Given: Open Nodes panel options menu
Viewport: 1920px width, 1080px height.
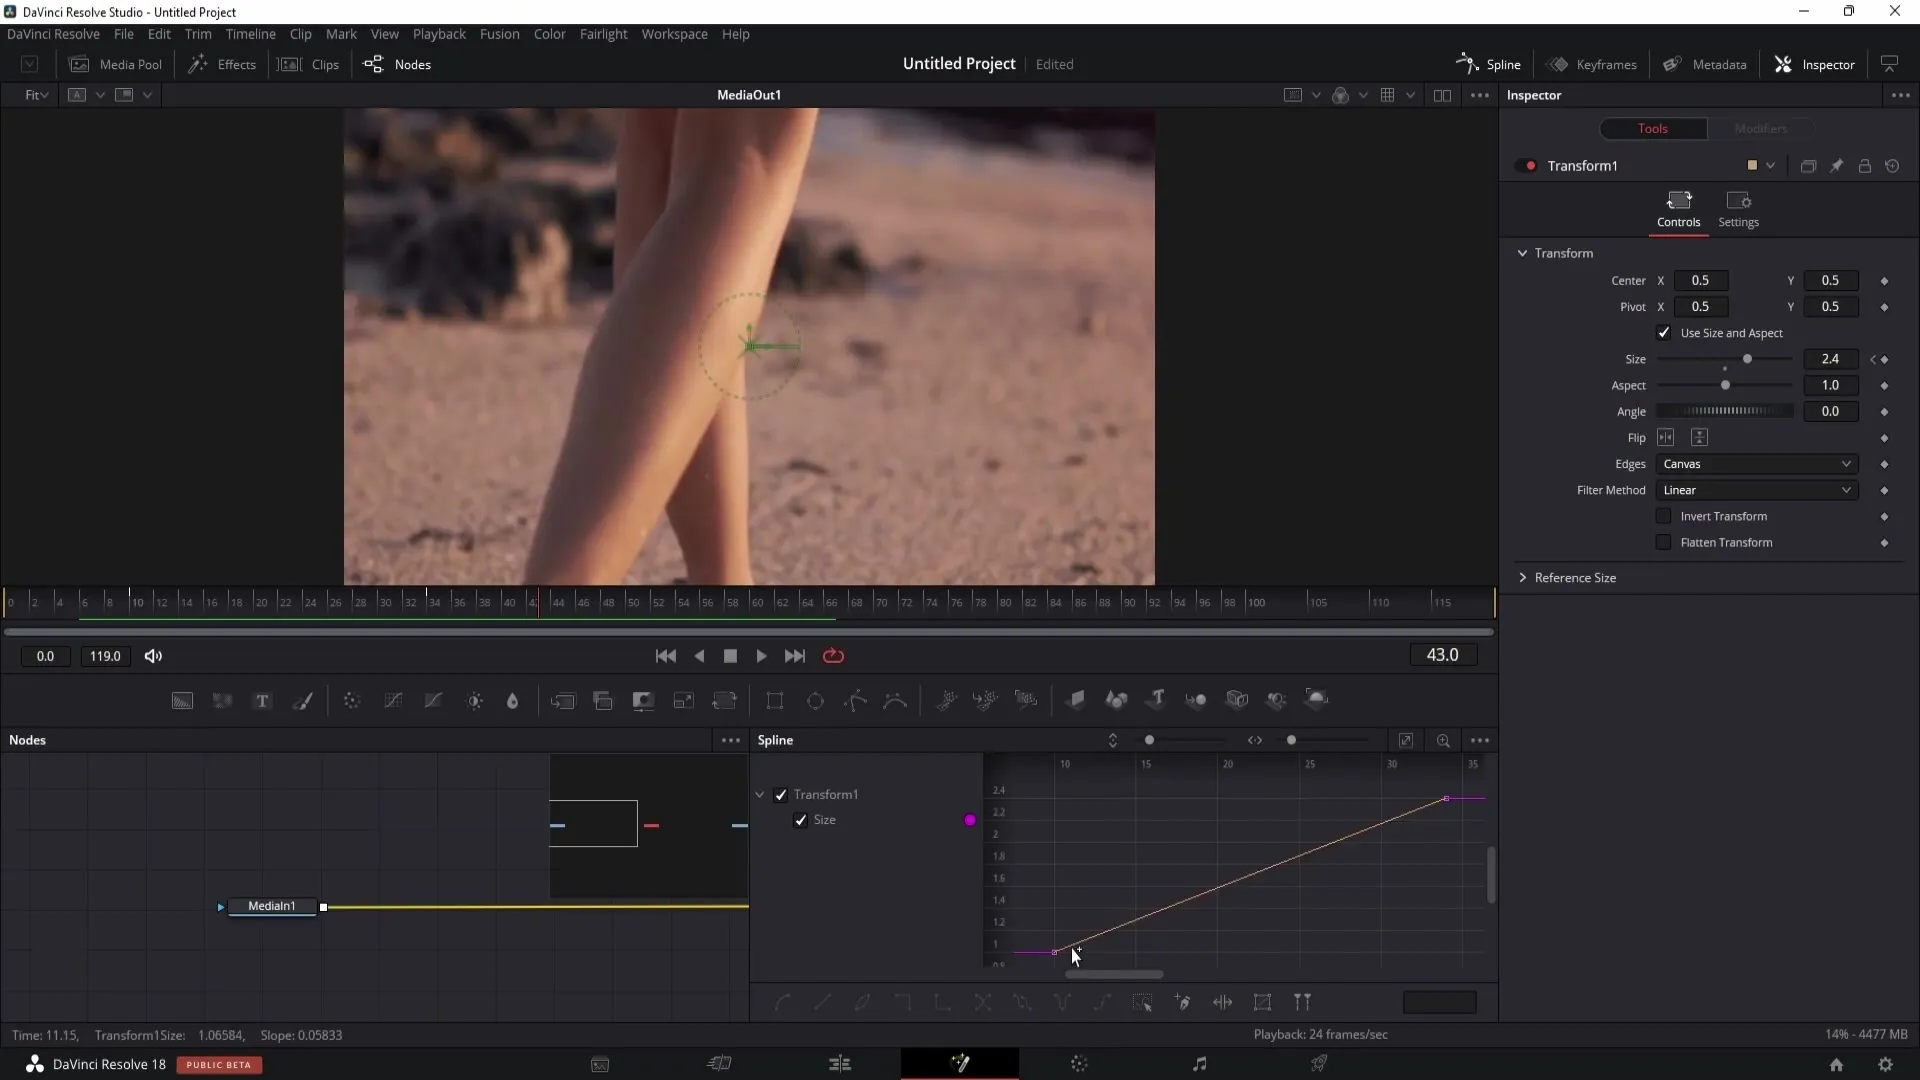Looking at the screenshot, I should (730, 741).
